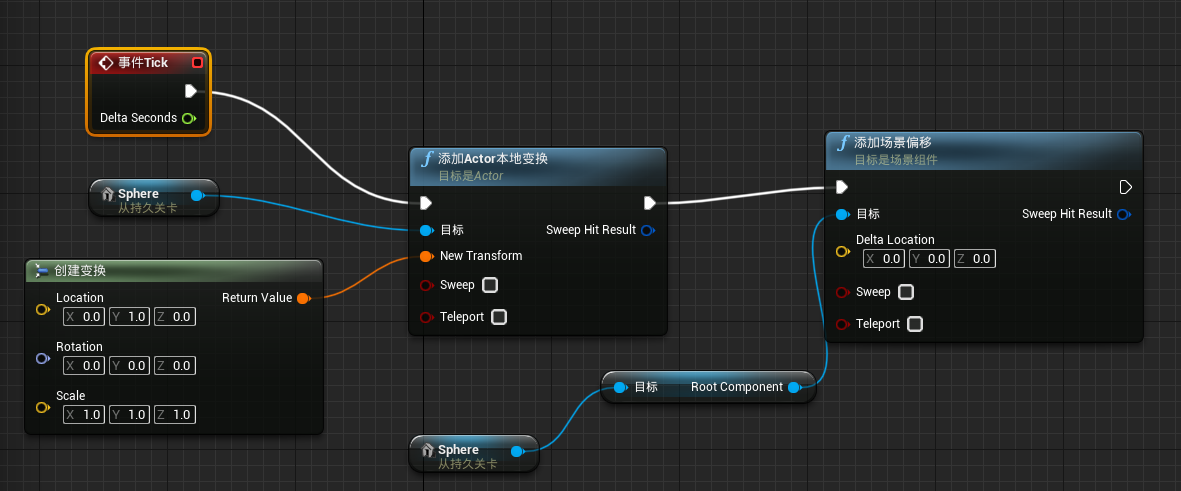Viewport: 1181px width, 491px height.
Task: Click the Delta Location X value field
Action: coord(883,259)
